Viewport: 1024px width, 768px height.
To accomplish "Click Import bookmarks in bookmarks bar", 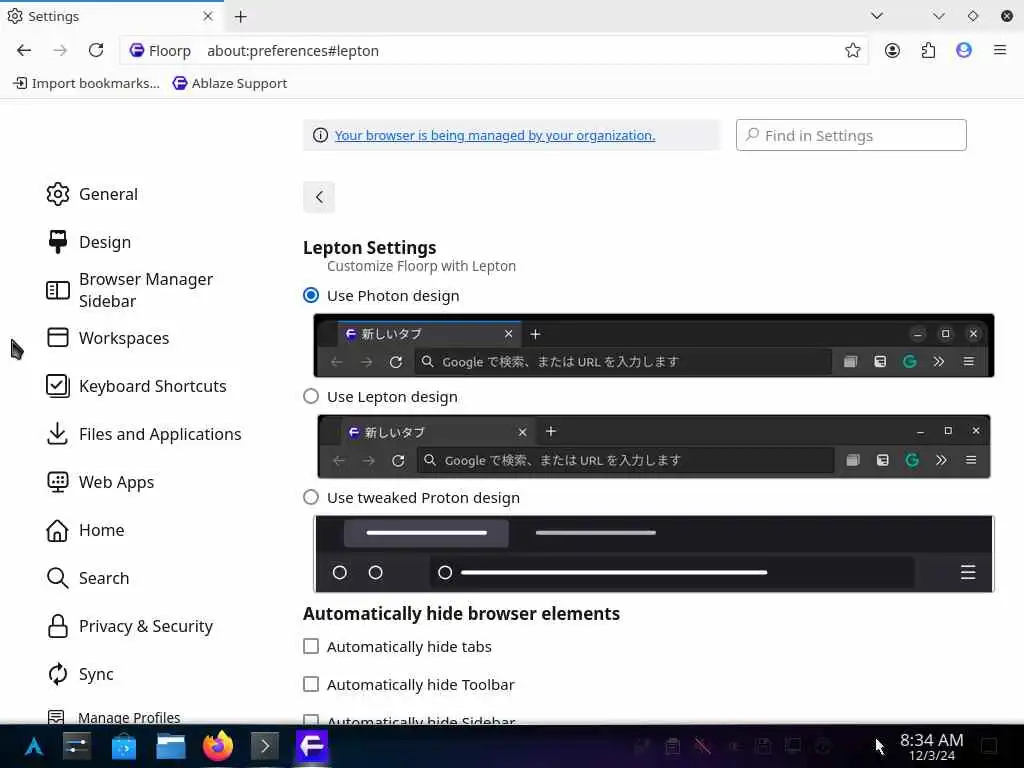I will pos(86,83).
